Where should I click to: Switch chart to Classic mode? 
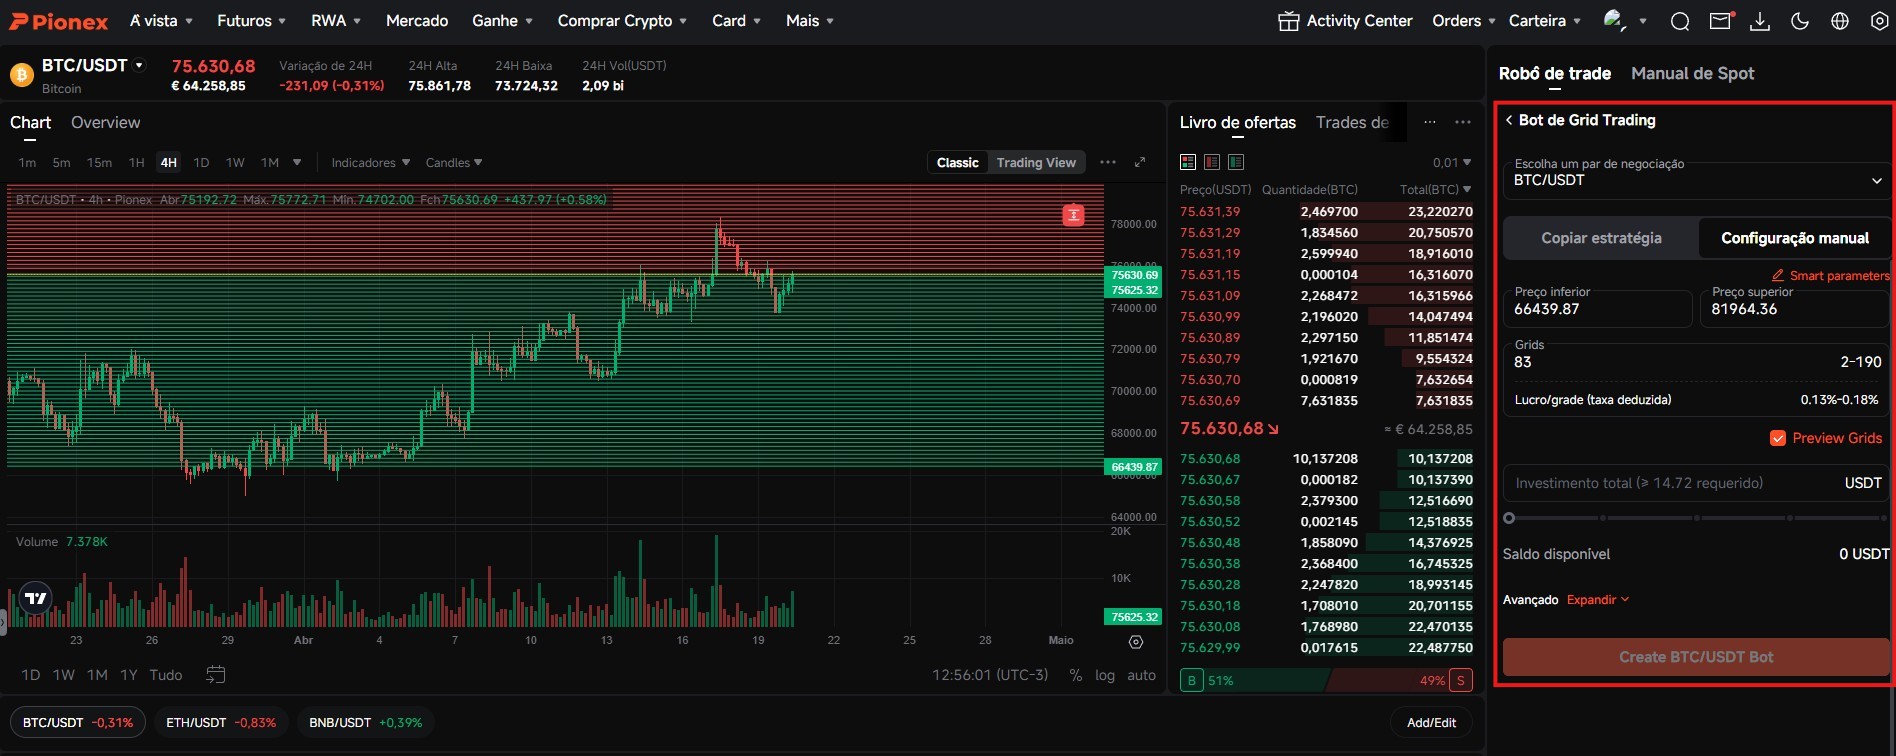958,163
